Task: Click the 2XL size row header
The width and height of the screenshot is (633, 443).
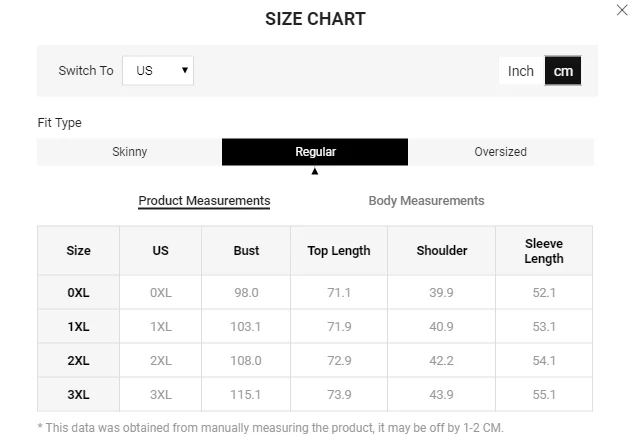Action: [x=78, y=361]
